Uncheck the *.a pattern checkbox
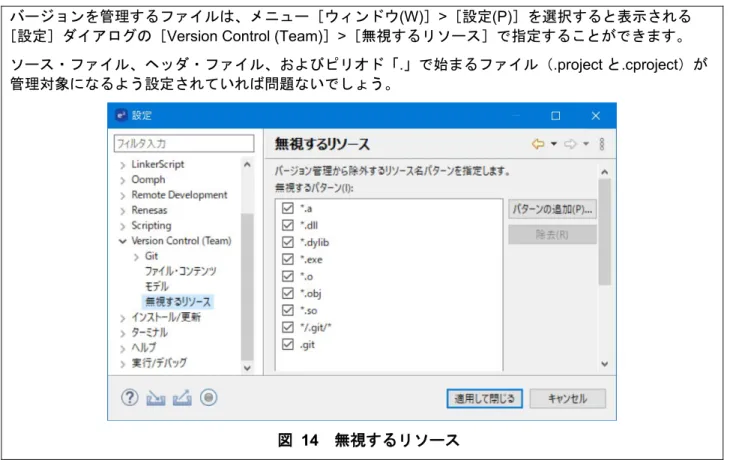This screenshot has height=460, width=730. (x=288, y=208)
